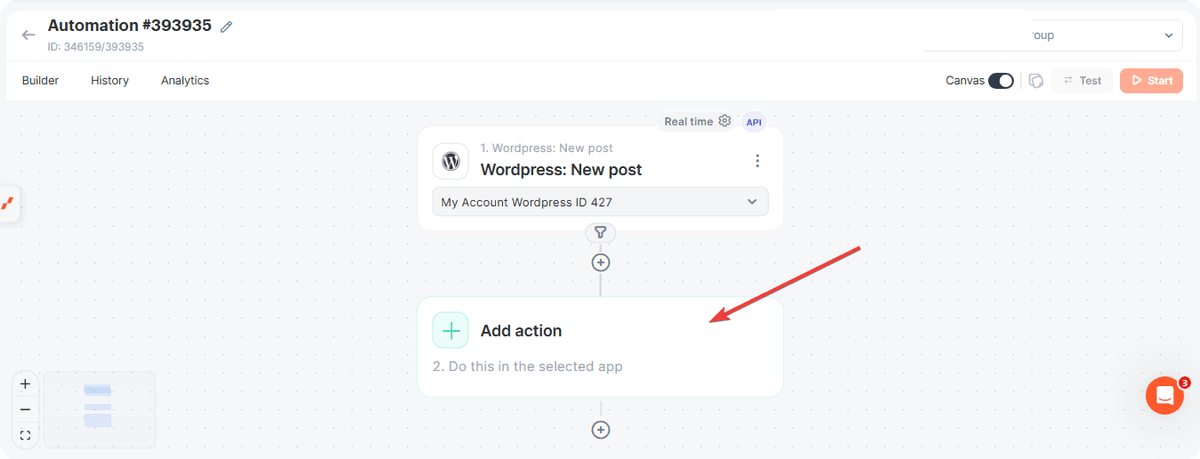Add a step with the plus under the filter

600,263
